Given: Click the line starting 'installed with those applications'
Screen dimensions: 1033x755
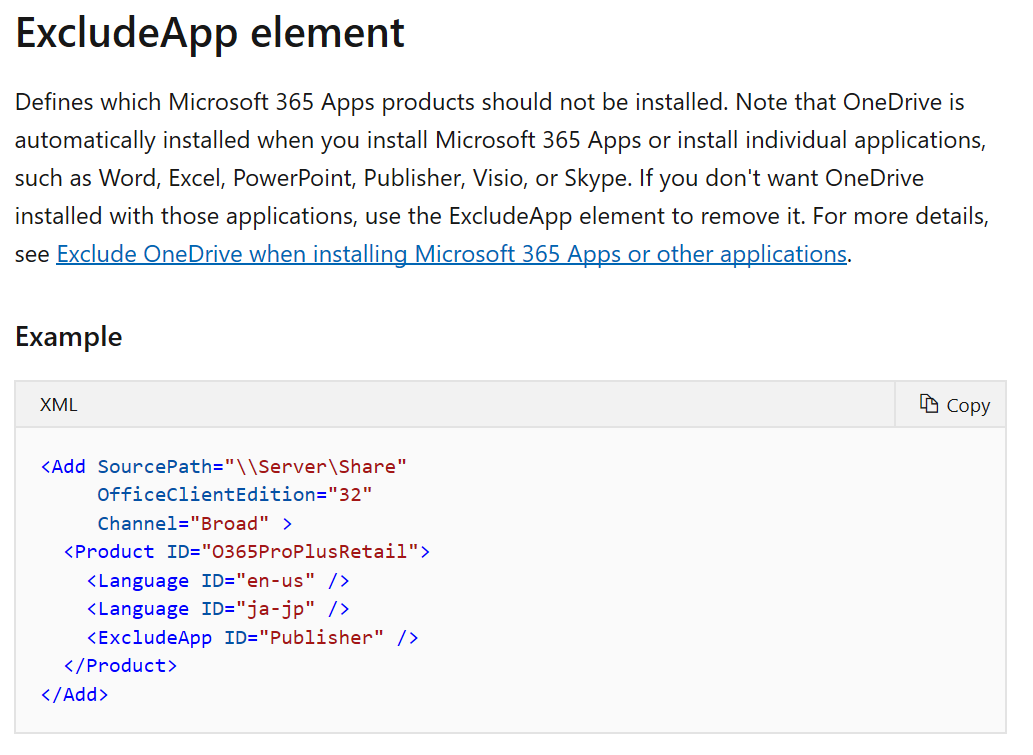Looking at the screenshot, I should click(502, 216).
